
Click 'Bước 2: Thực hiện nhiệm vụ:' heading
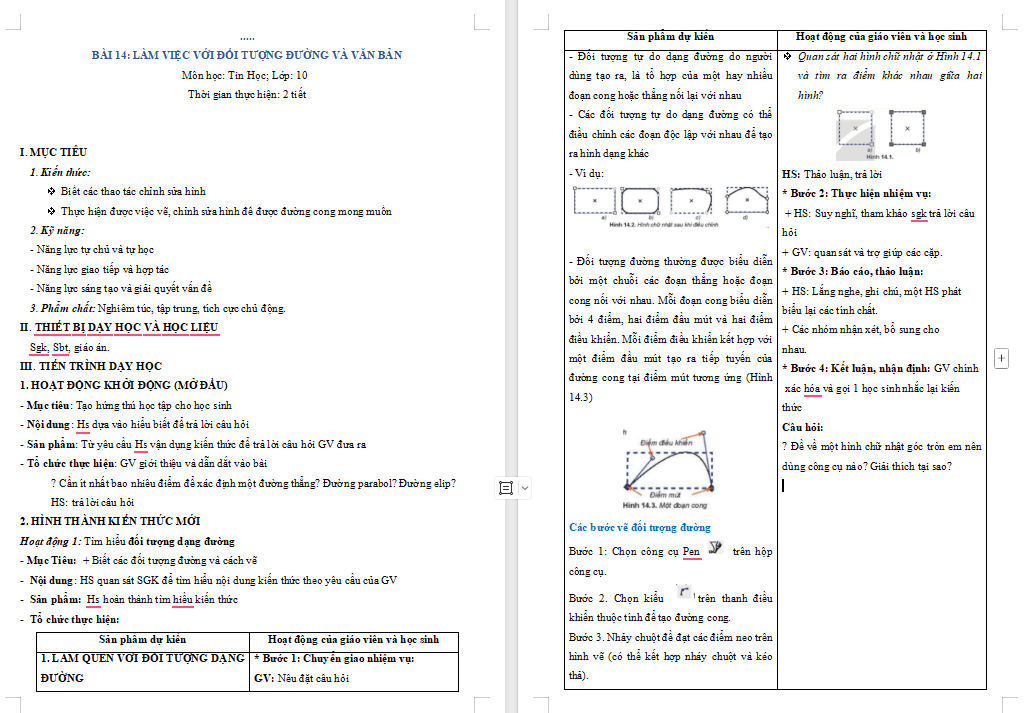(856, 193)
